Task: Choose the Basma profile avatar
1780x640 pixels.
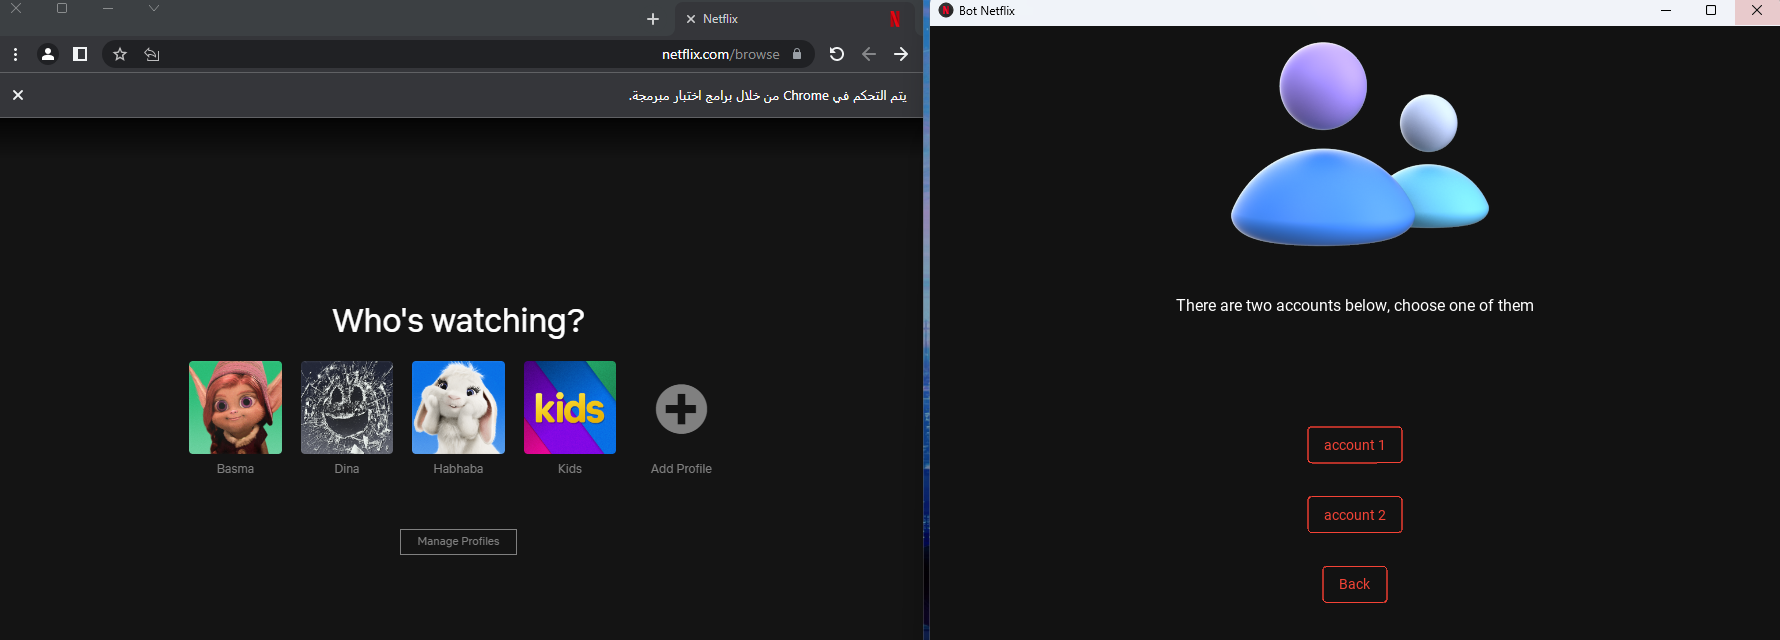Action: click(235, 407)
